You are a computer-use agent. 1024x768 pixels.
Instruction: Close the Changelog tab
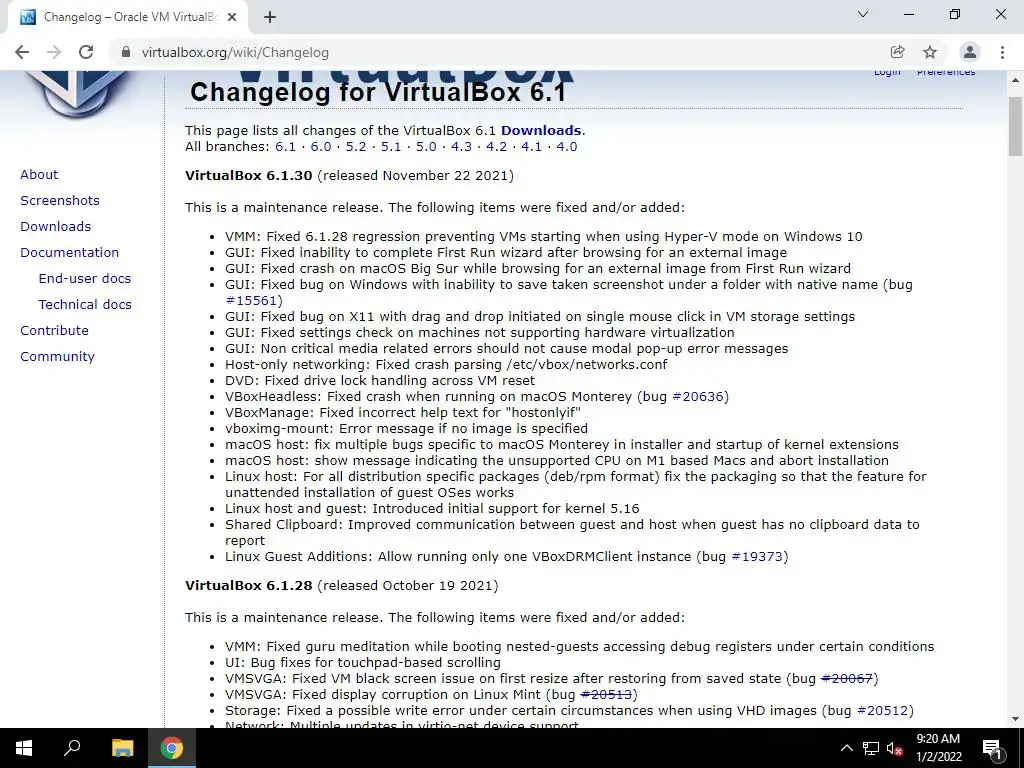(x=232, y=17)
